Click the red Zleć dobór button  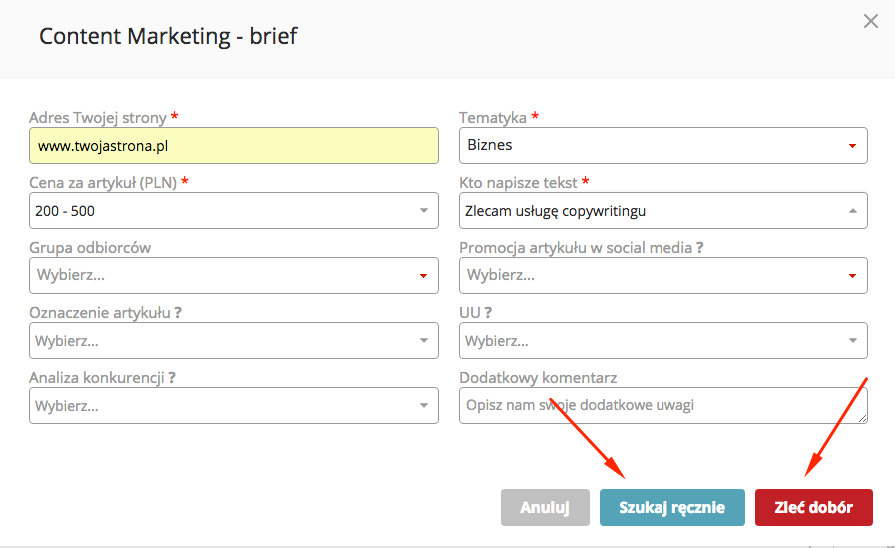tap(813, 507)
